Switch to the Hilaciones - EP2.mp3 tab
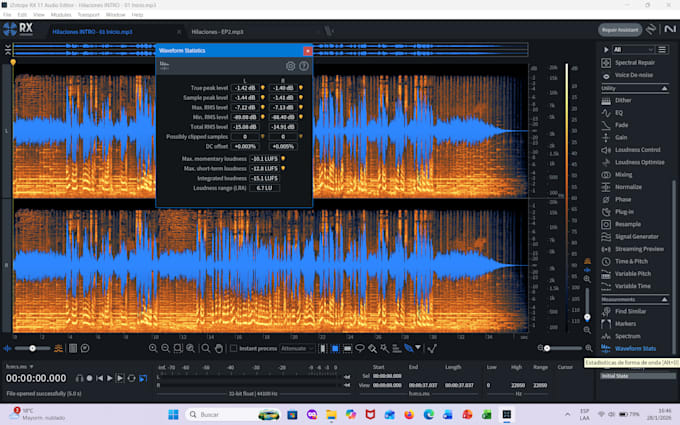Screen dimensions: 680x425 pos(218,32)
